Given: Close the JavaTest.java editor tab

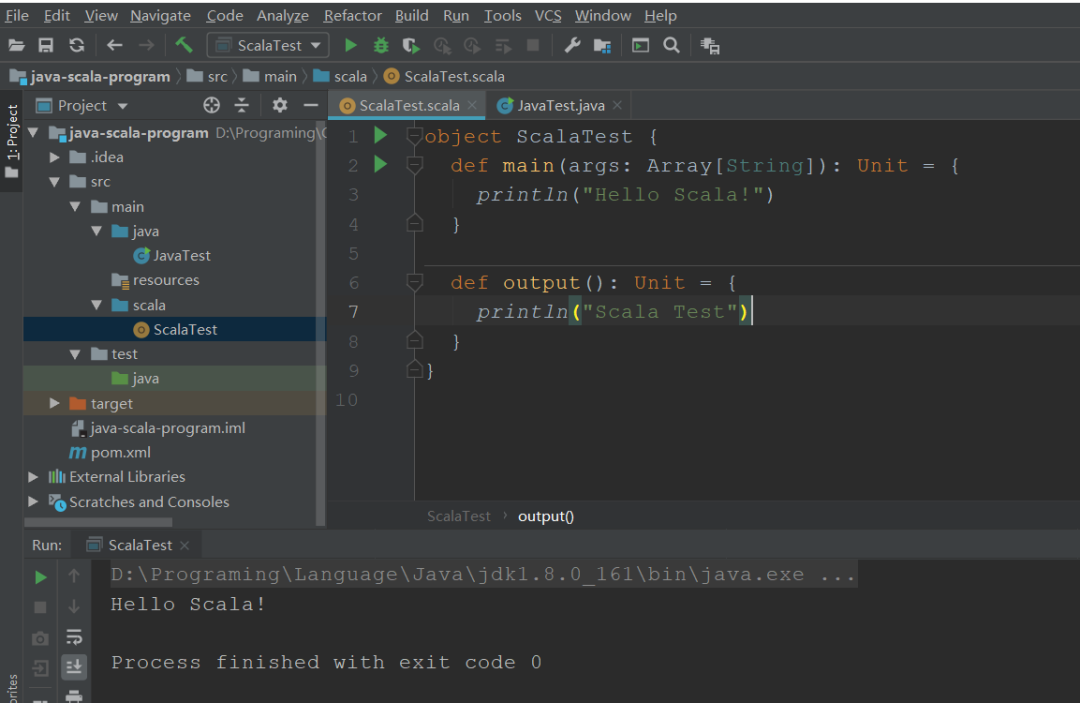Looking at the screenshot, I should click(617, 105).
